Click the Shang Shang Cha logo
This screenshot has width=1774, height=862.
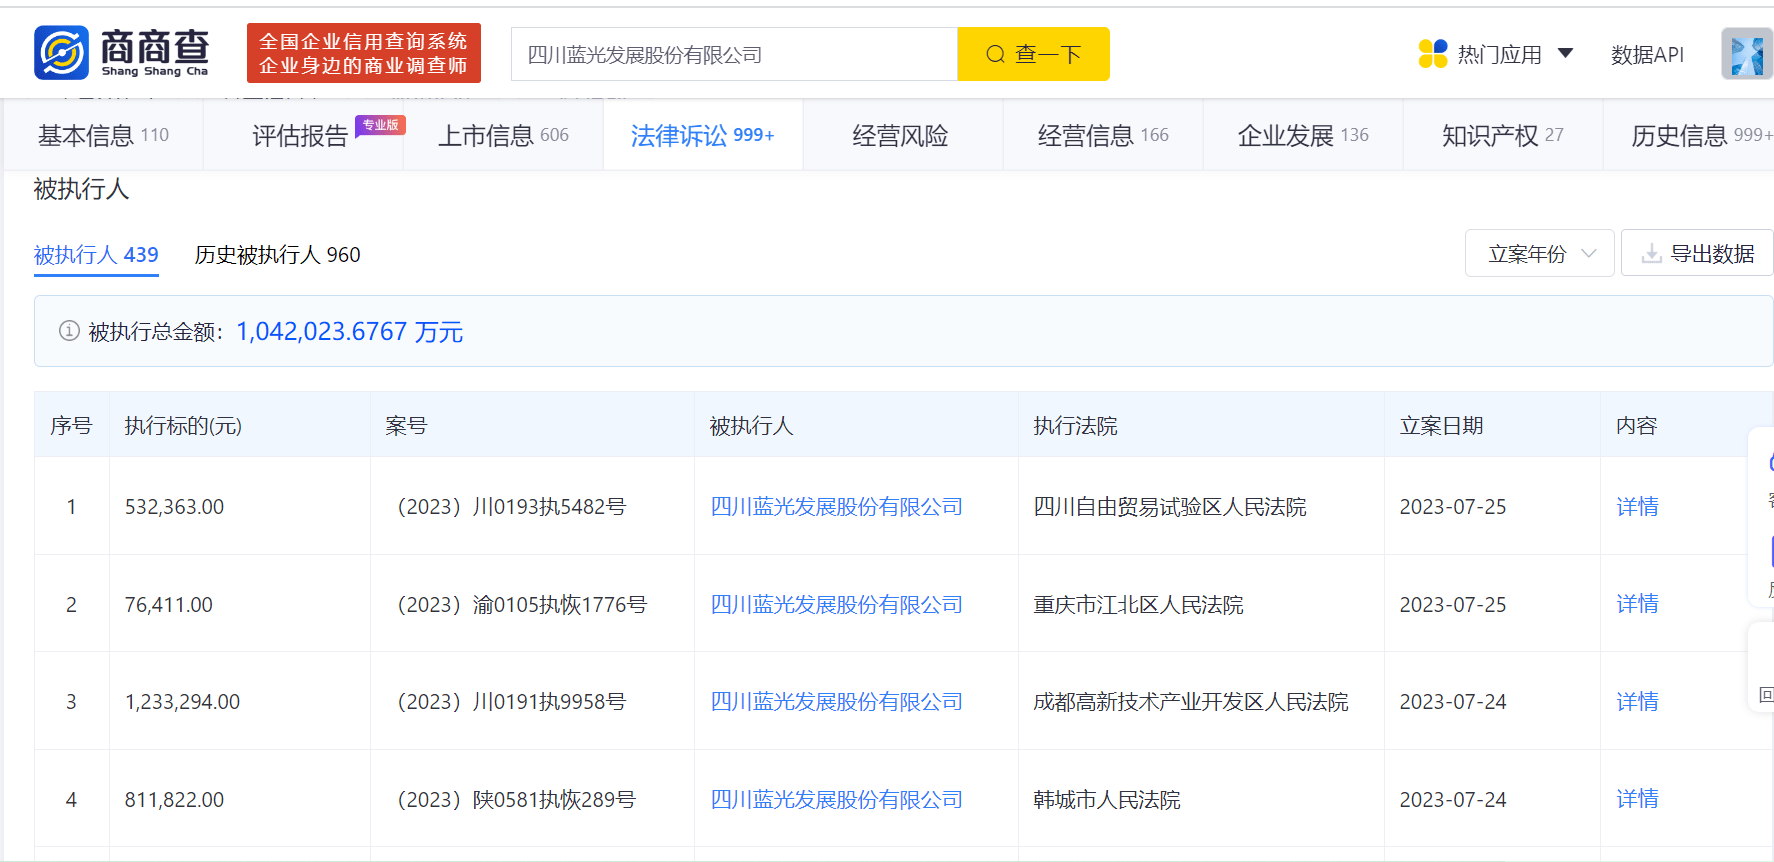(x=121, y=53)
